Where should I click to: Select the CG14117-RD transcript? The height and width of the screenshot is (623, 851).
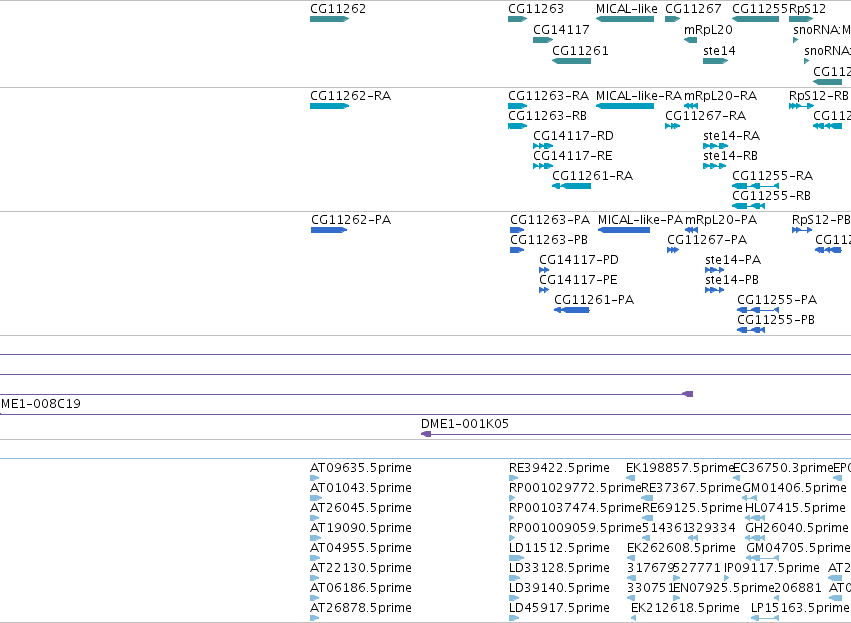point(543,146)
